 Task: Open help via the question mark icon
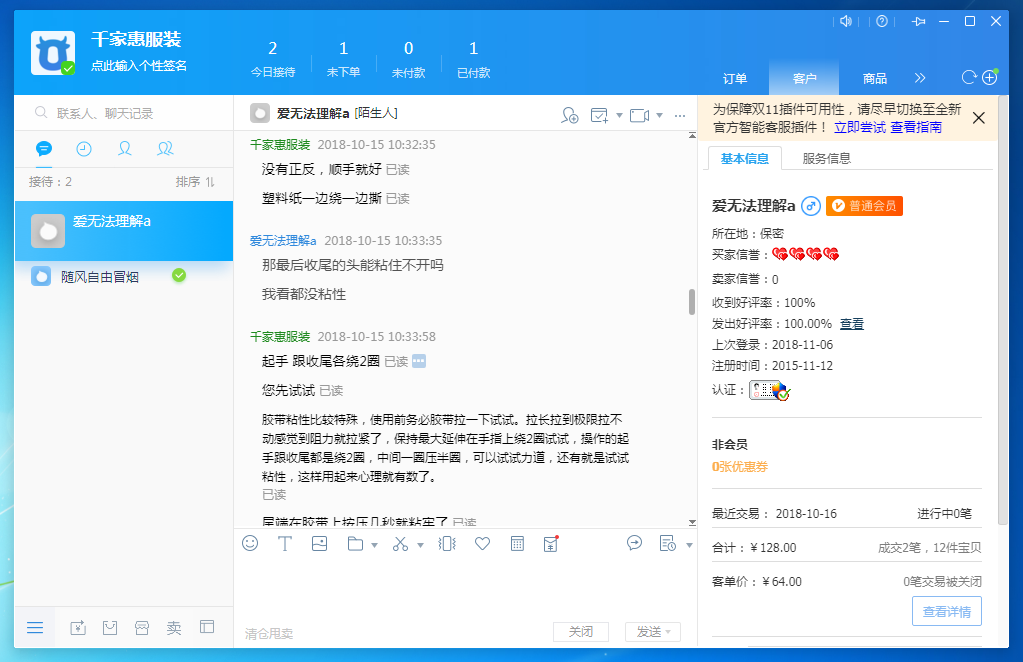tap(882, 22)
